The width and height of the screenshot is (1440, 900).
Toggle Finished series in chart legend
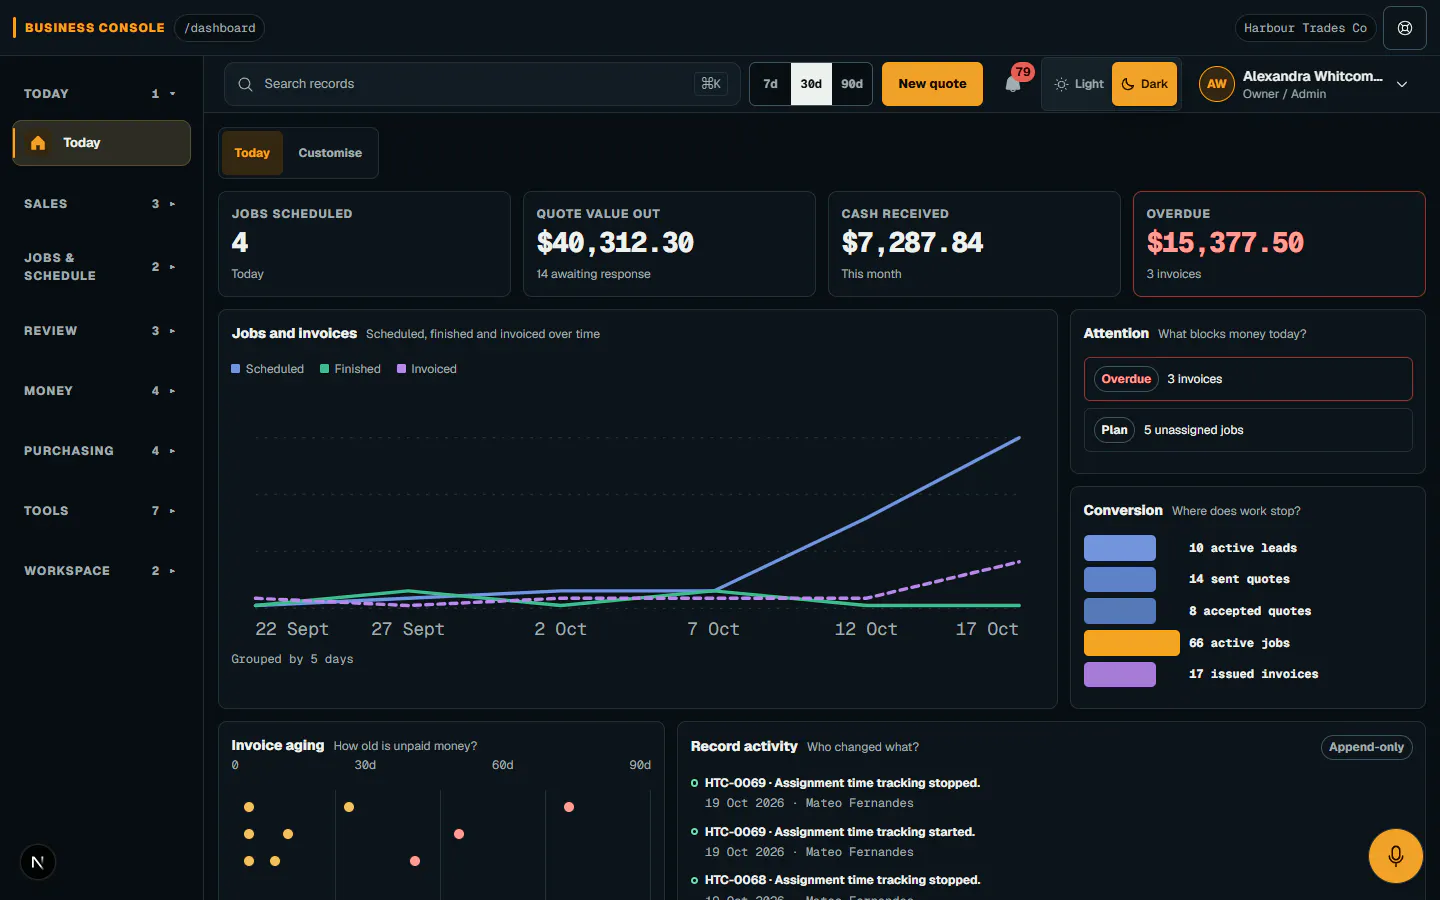point(350,369)
